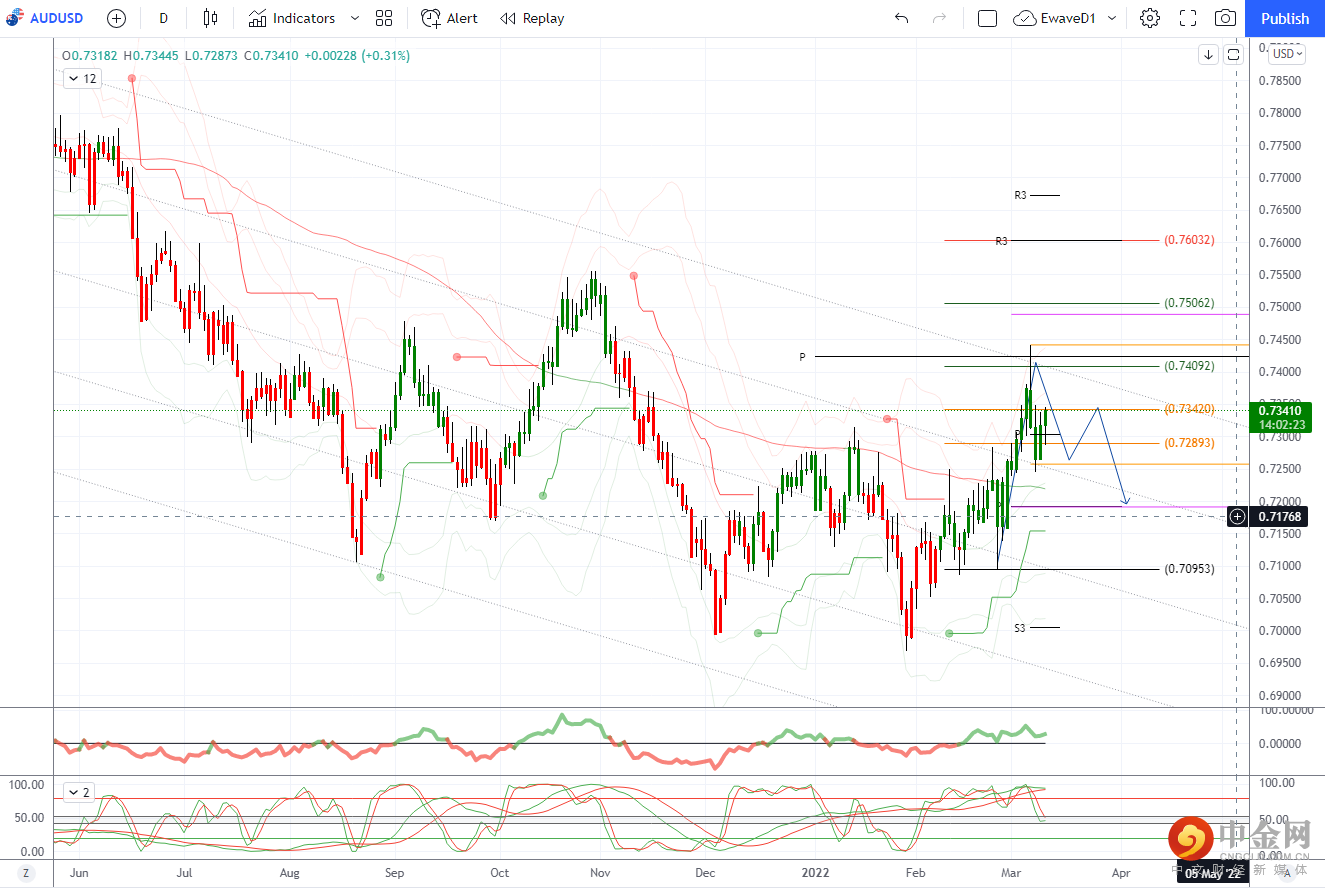The image size is (1325, 888).
Task: Select the (0.73420) level label
Action: coord(1189,409)
